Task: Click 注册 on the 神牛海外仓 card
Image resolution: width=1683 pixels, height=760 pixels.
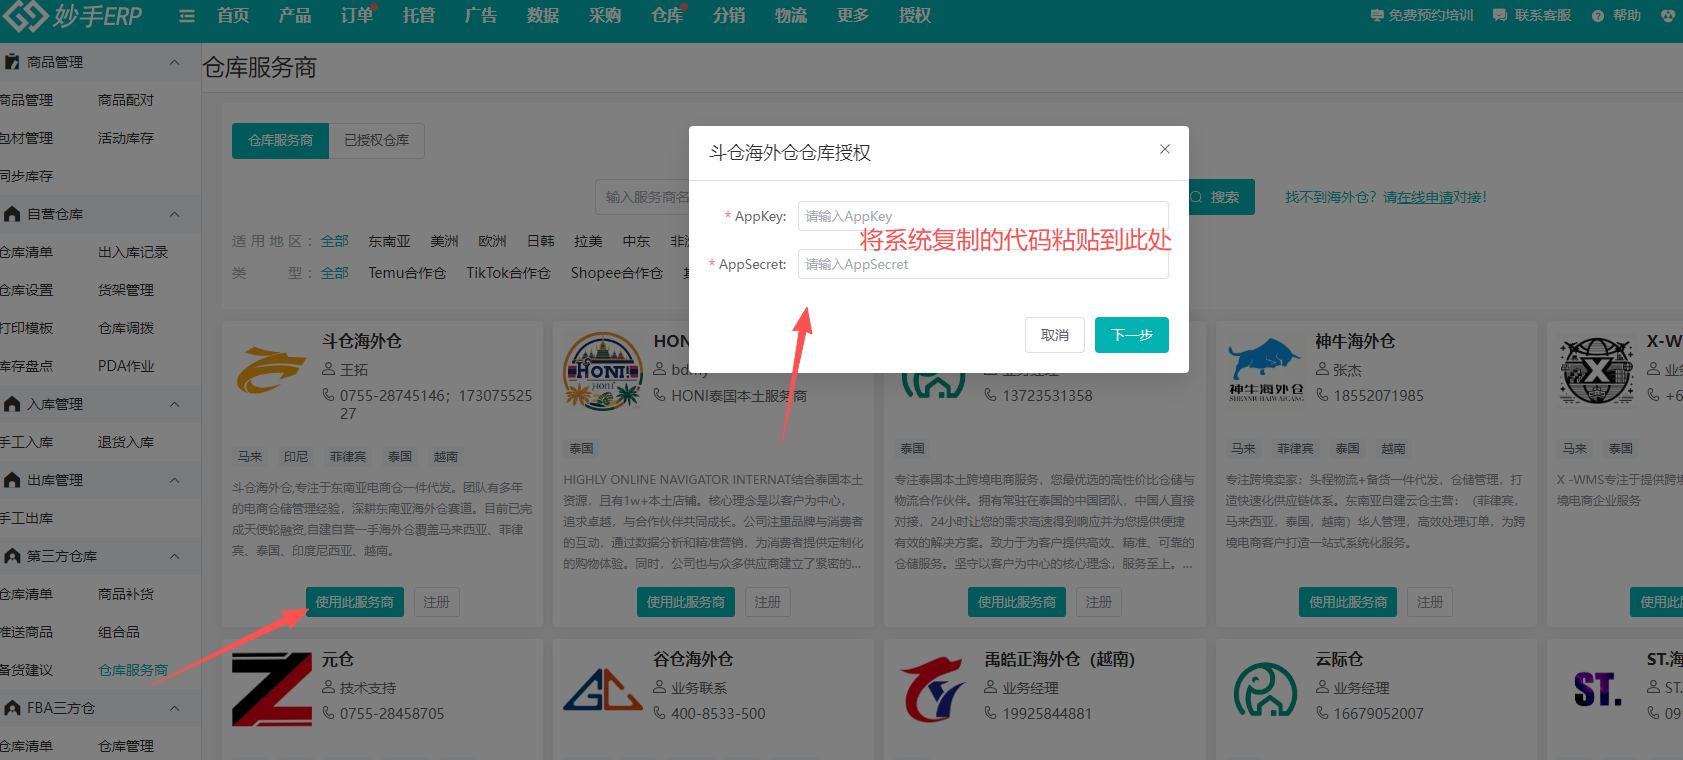Action: 1430,602
